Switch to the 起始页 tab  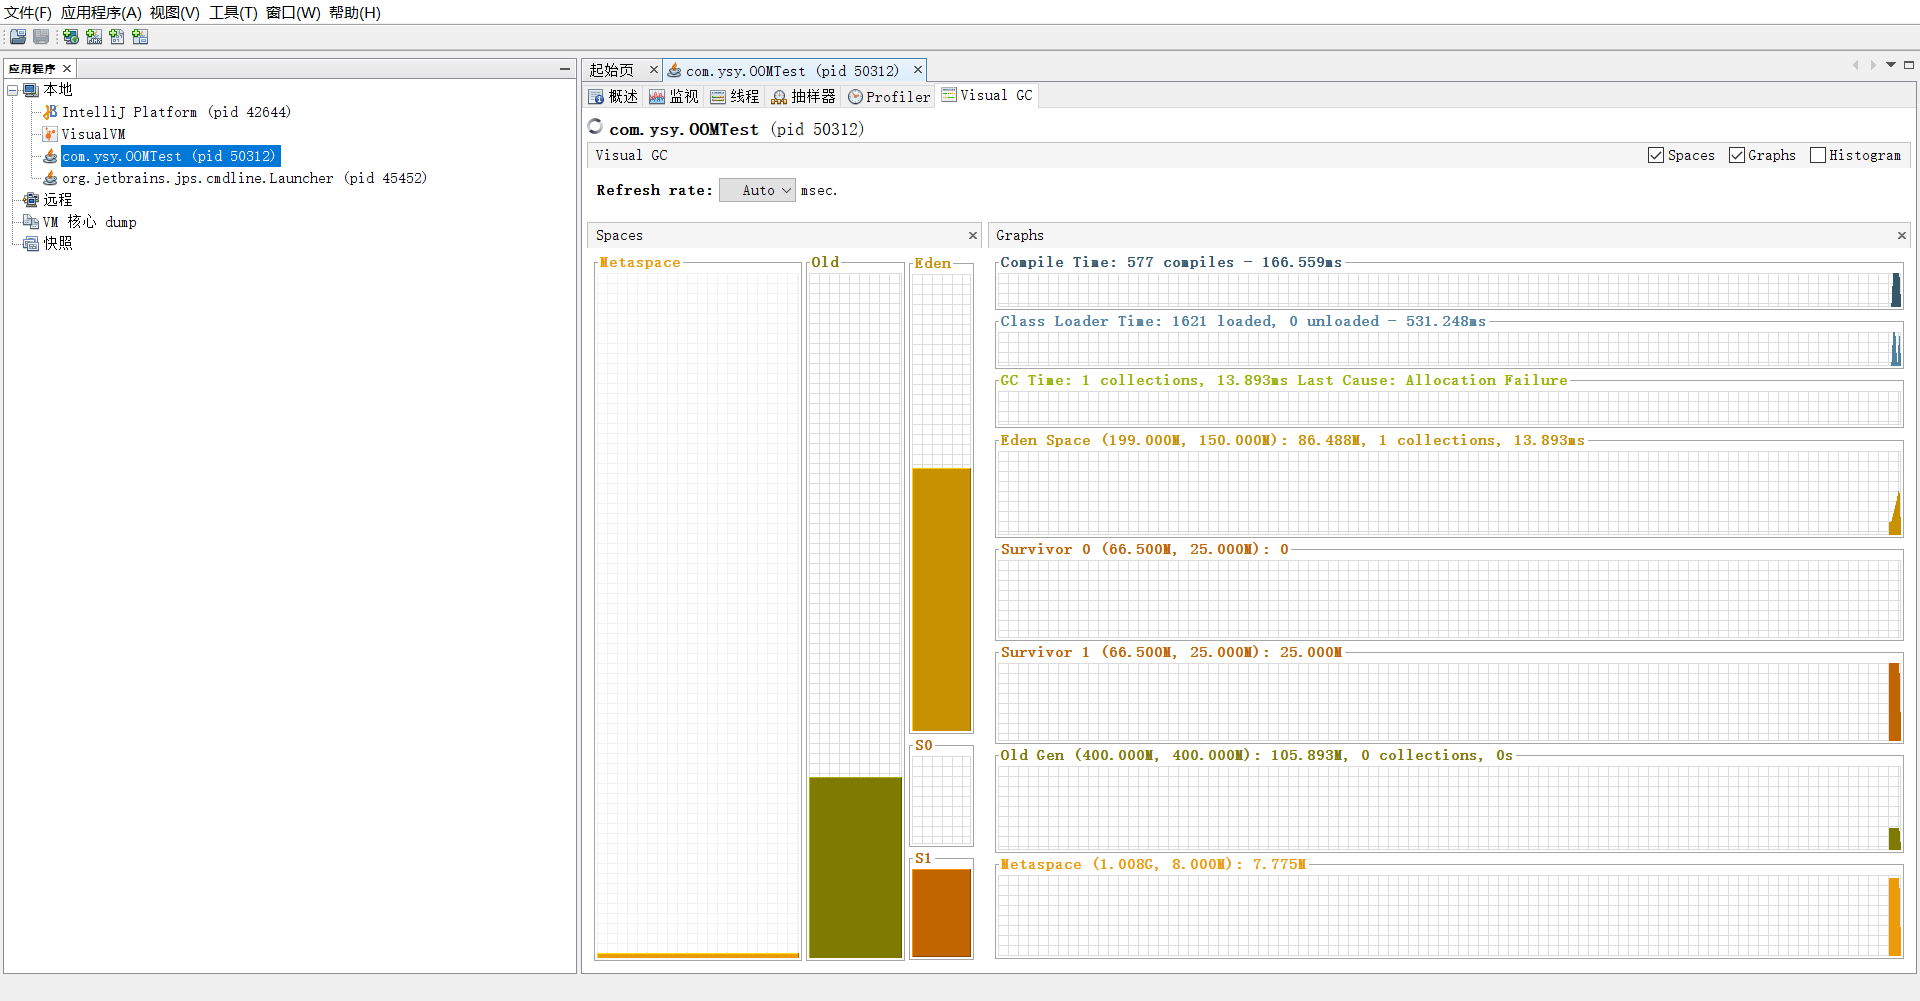[x=612, y=71]
